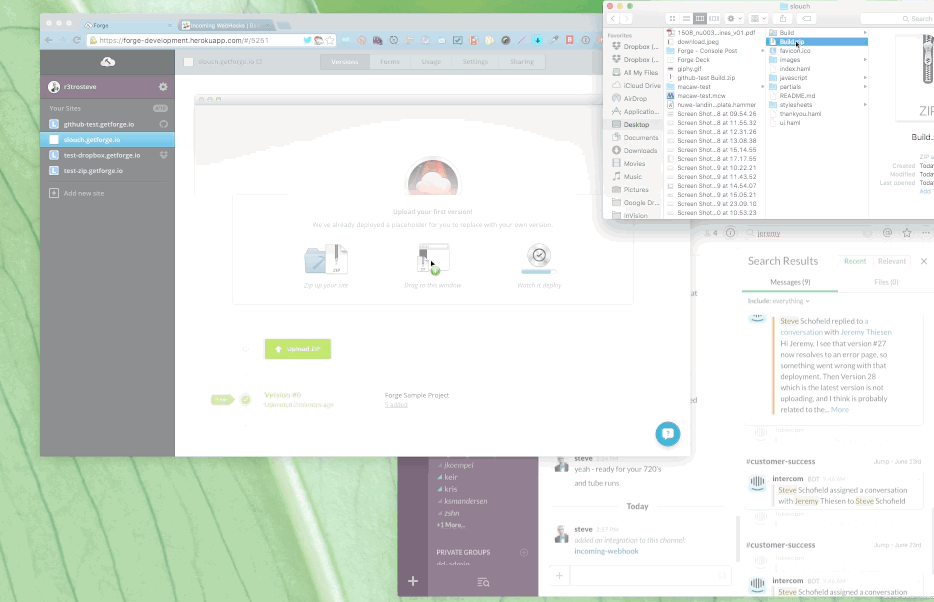This screenshot has width=934, height=602.
Task: Click Slack add team plus button
Action: pos(413,581)
